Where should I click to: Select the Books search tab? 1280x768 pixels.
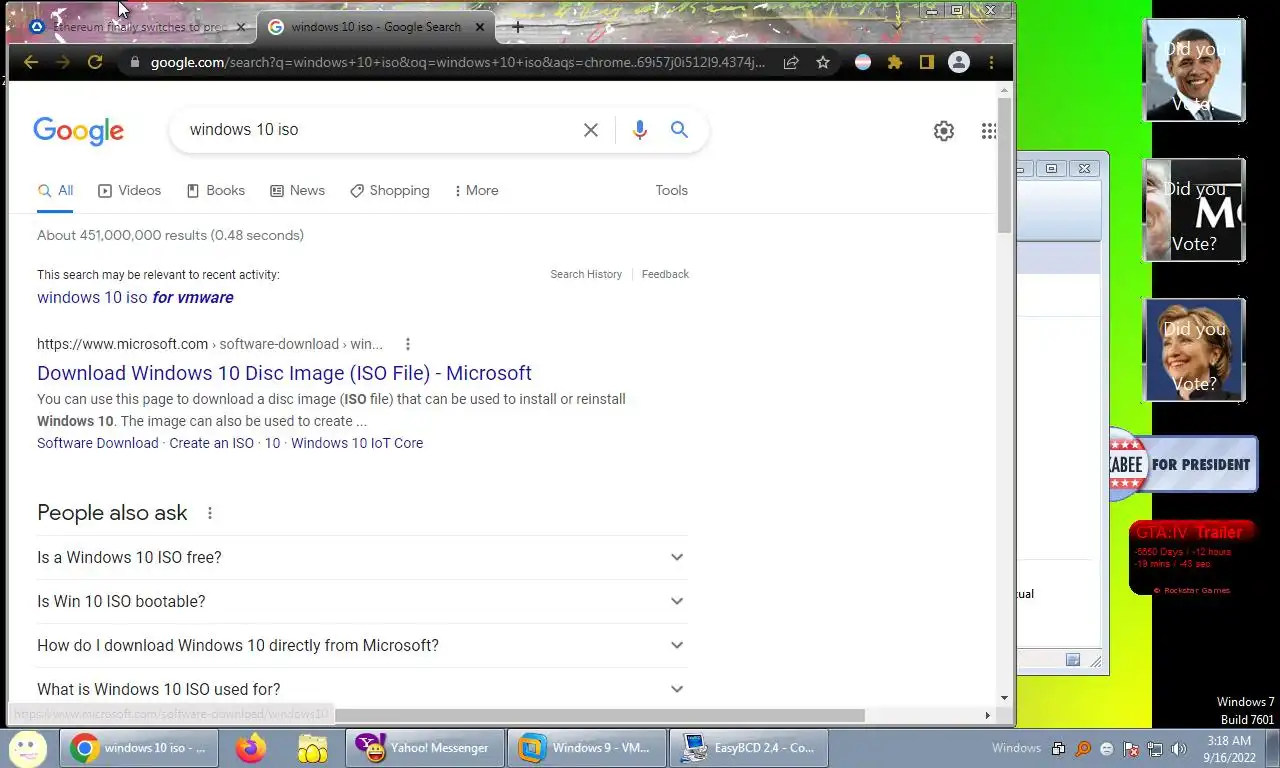pos(215,190)
